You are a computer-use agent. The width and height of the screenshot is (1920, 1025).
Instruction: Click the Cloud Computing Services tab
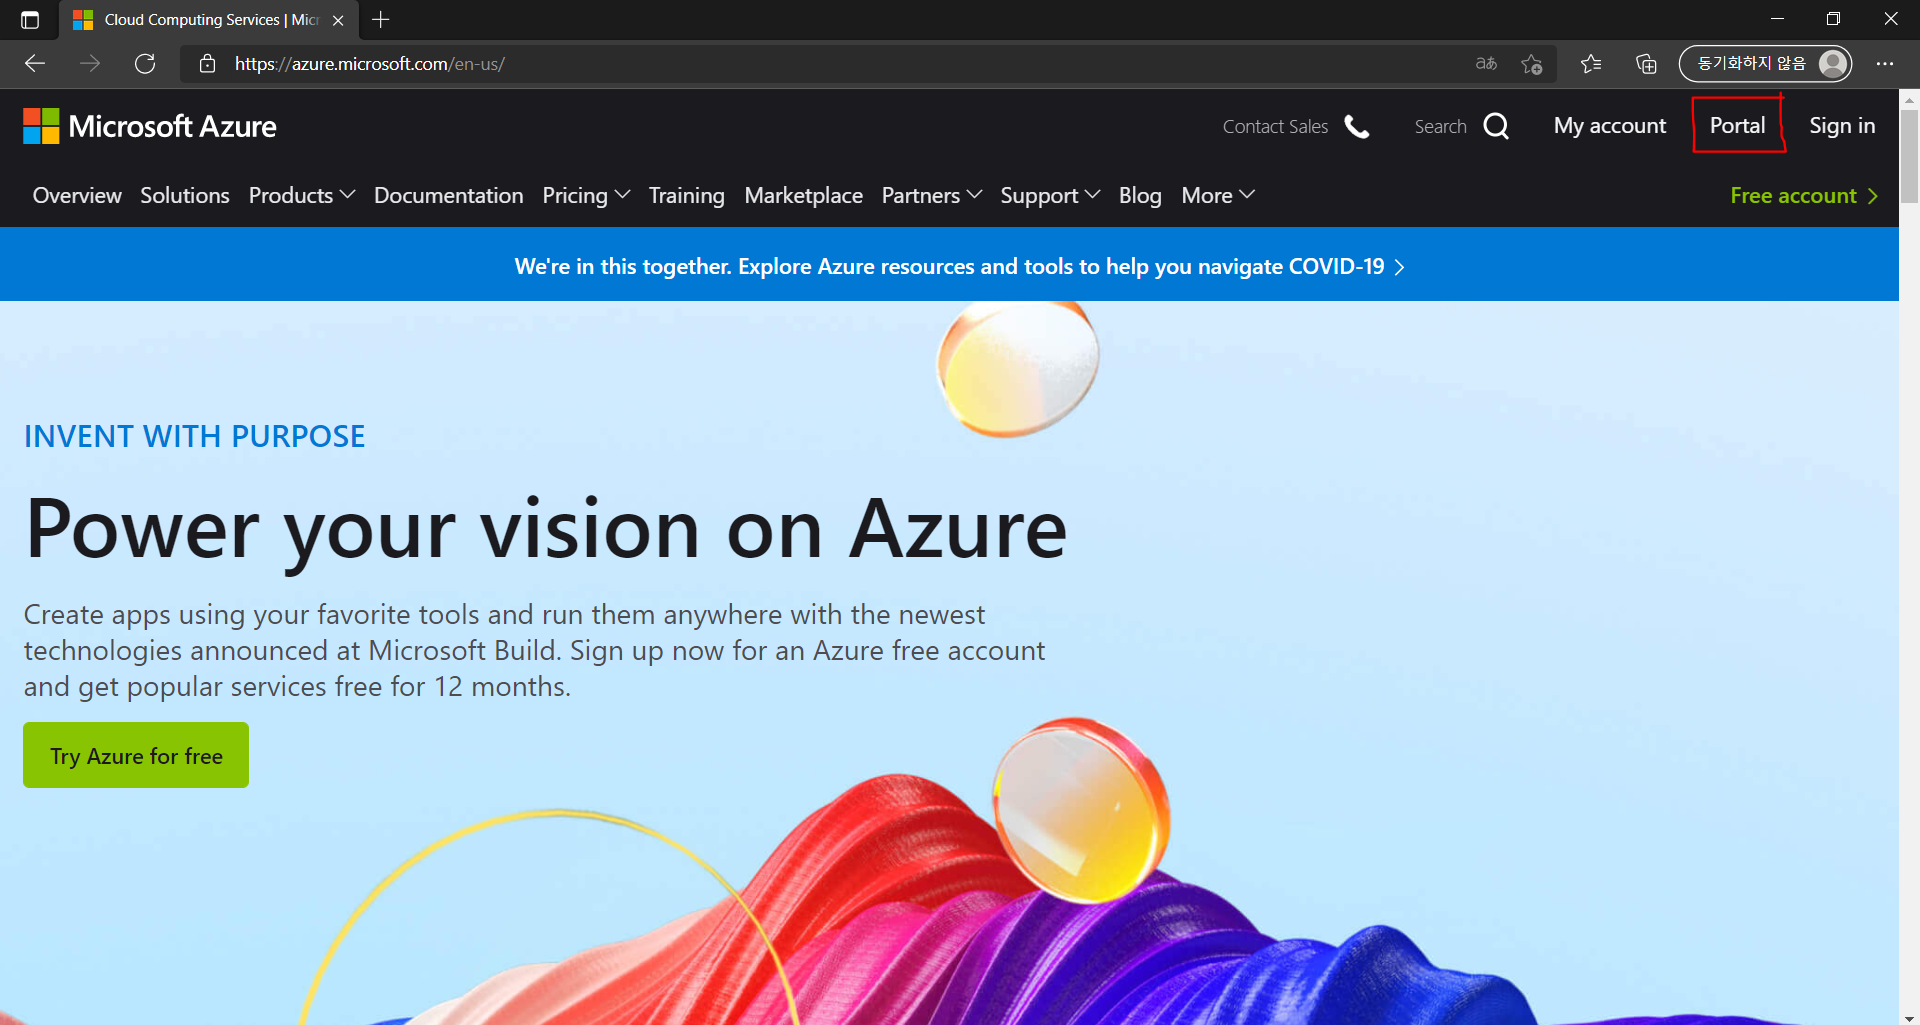coord(210,20)
